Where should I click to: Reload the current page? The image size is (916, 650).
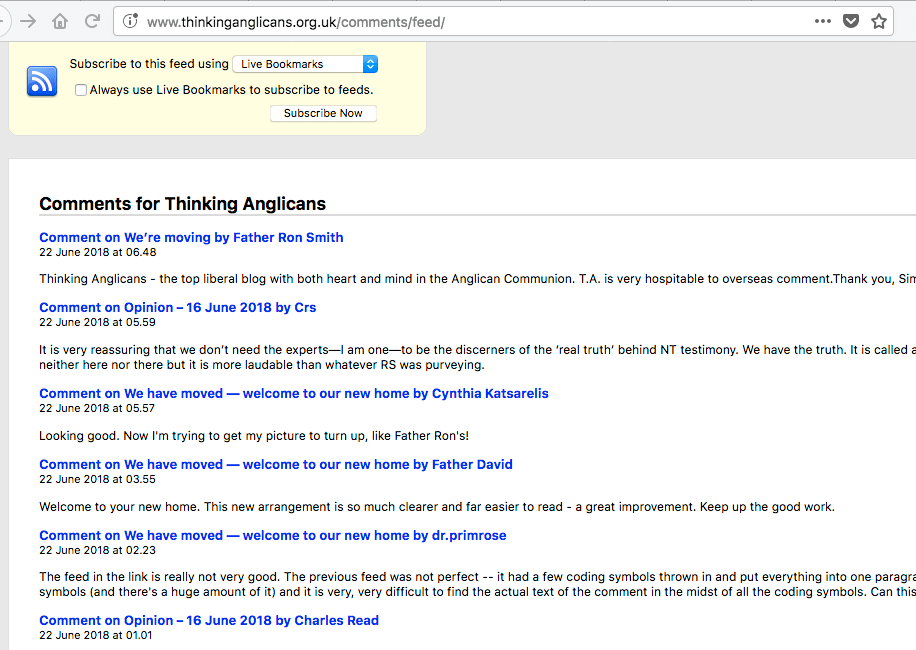(92, 22)
